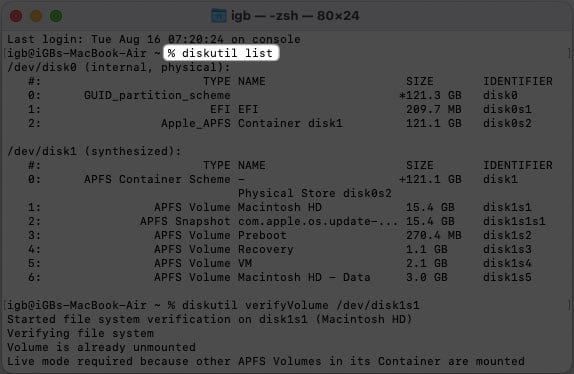Click the '+121.1 GB' size value
The width and height of the screenshot is (574, 374).
tap(430, 179)
